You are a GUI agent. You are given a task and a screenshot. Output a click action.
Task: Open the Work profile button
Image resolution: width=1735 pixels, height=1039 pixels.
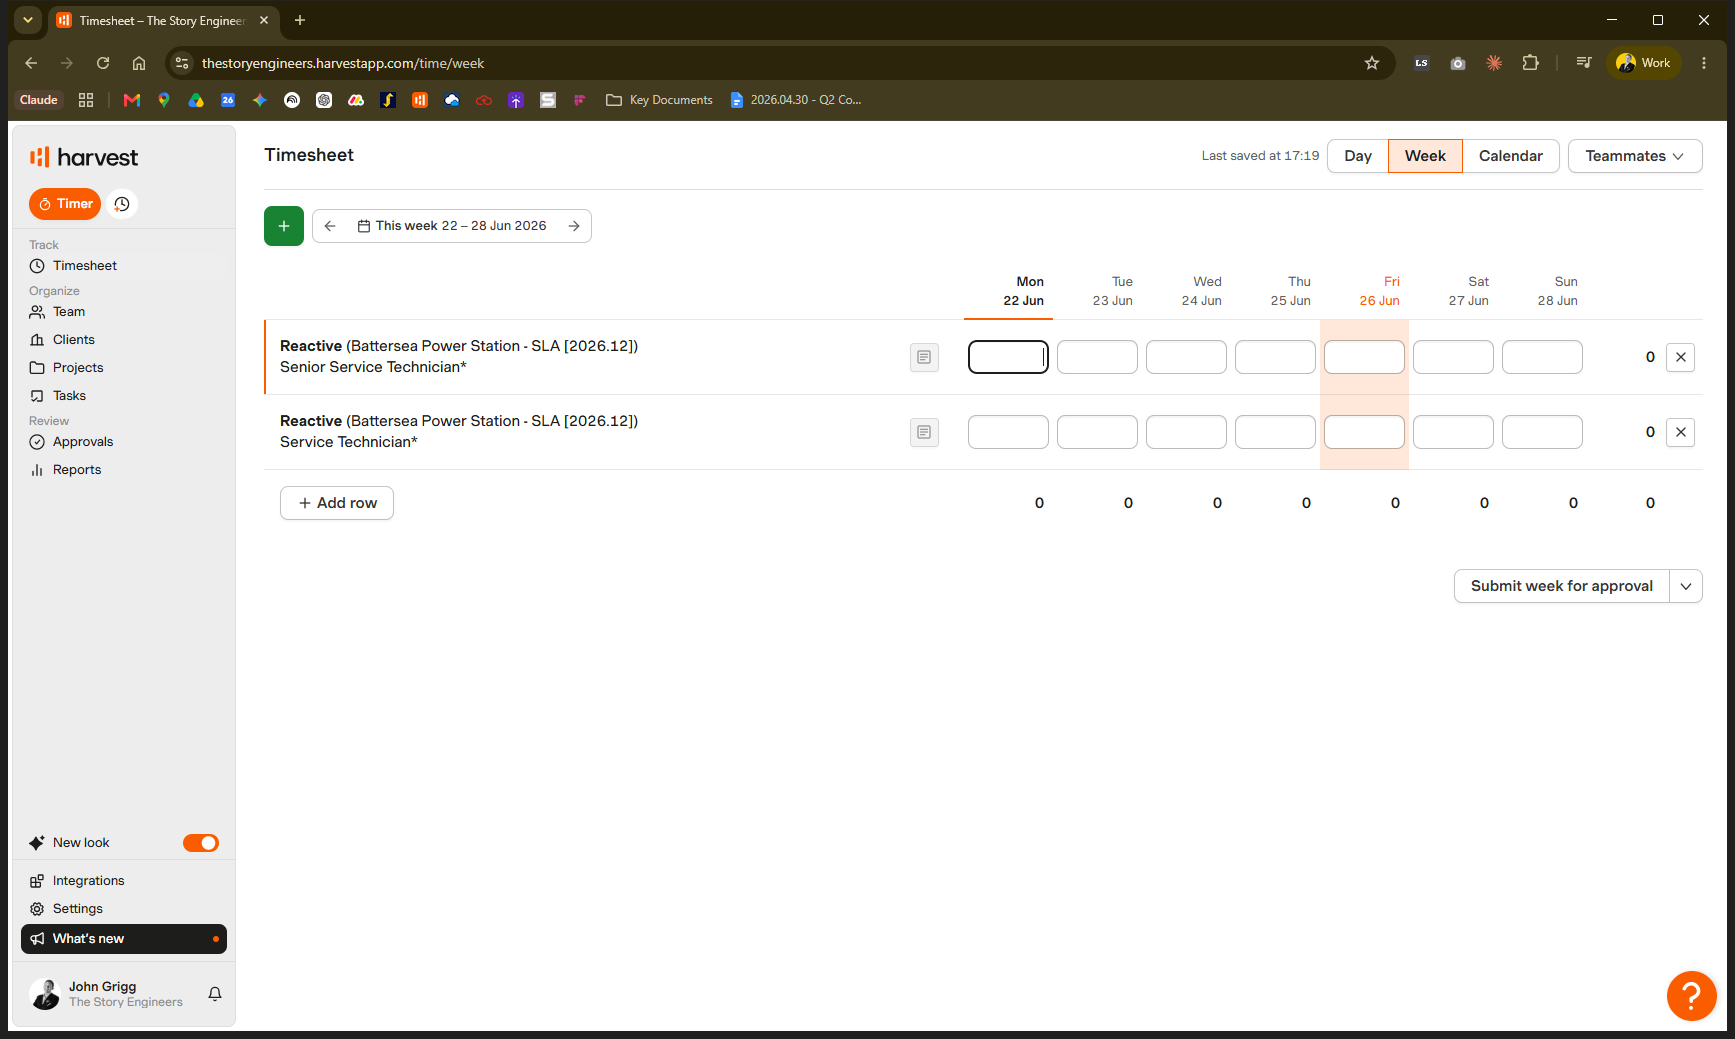click(1644, 63)
